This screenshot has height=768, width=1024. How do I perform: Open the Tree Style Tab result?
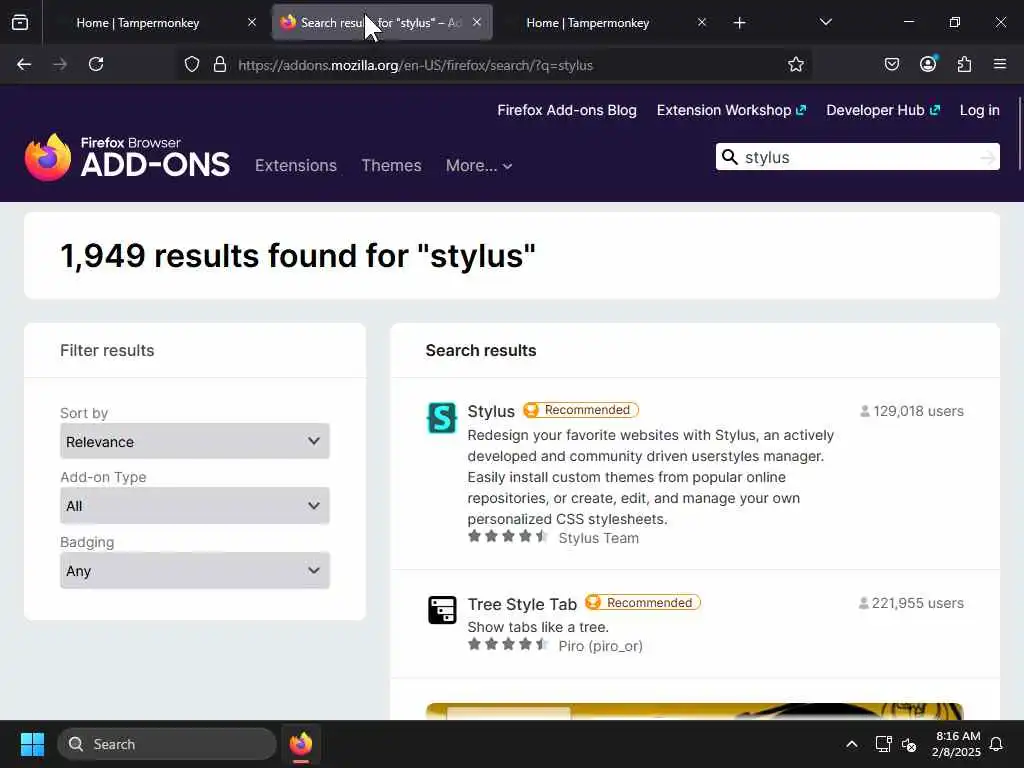522,604
